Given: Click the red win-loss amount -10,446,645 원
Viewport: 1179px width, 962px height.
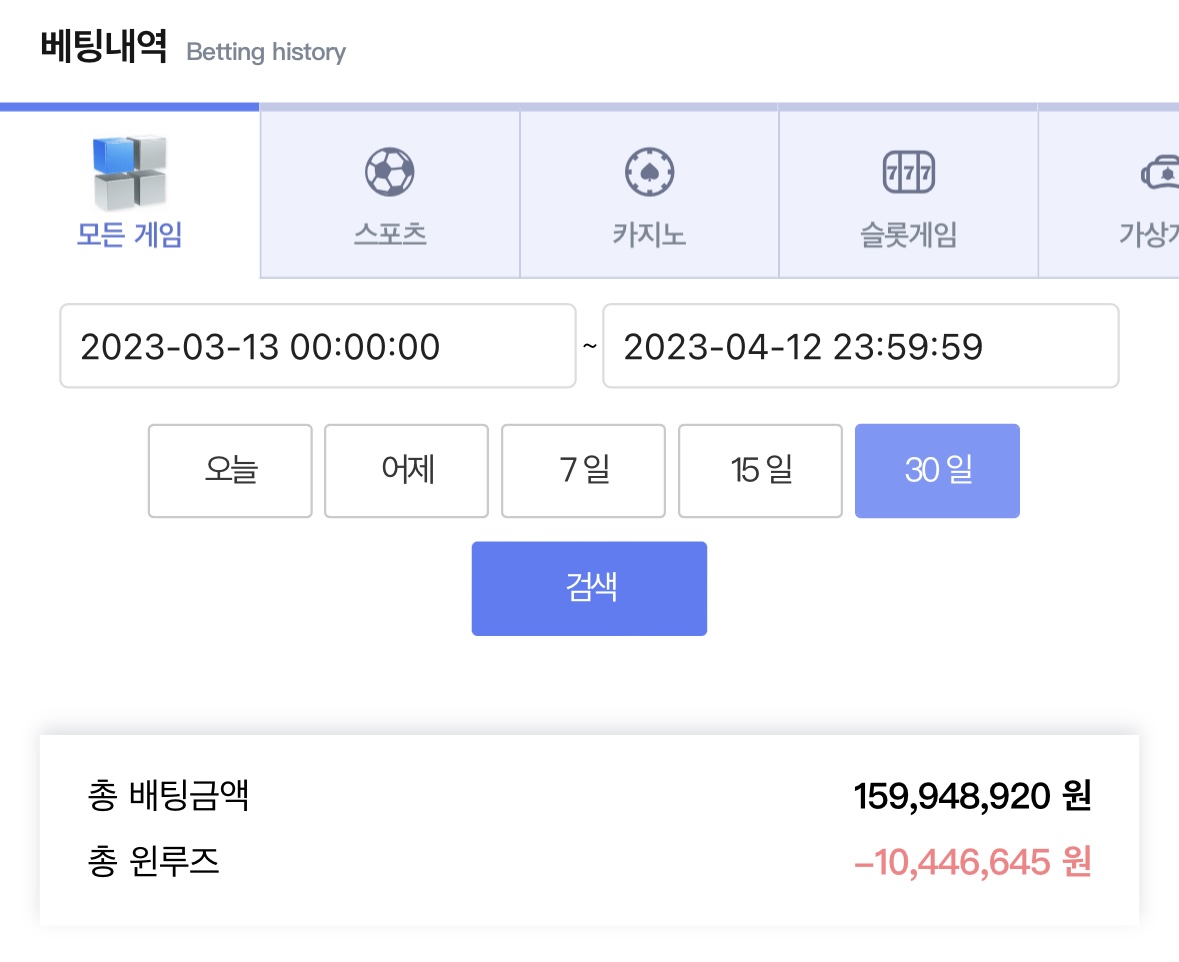Looking at the screenshot, I should [972, 862].
